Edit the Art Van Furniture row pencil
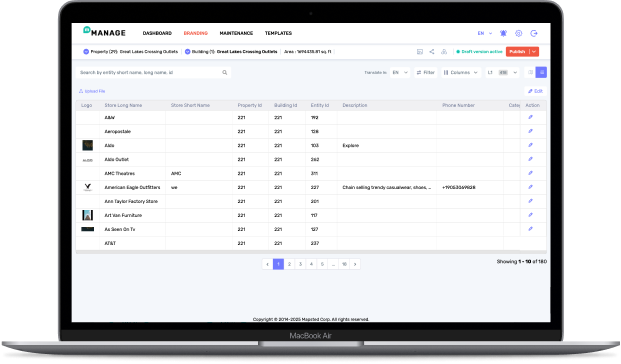This screenshot has height=364, width=621. click(x=530, y=215)
